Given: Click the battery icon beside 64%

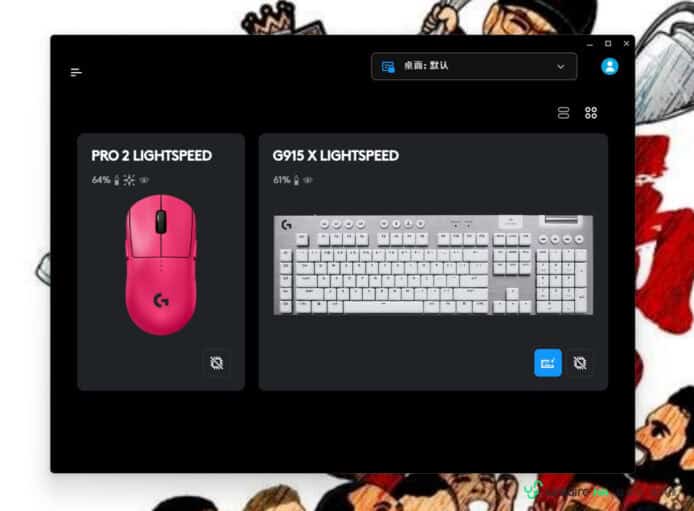Looking at the screenshot, I should (117, 180).
